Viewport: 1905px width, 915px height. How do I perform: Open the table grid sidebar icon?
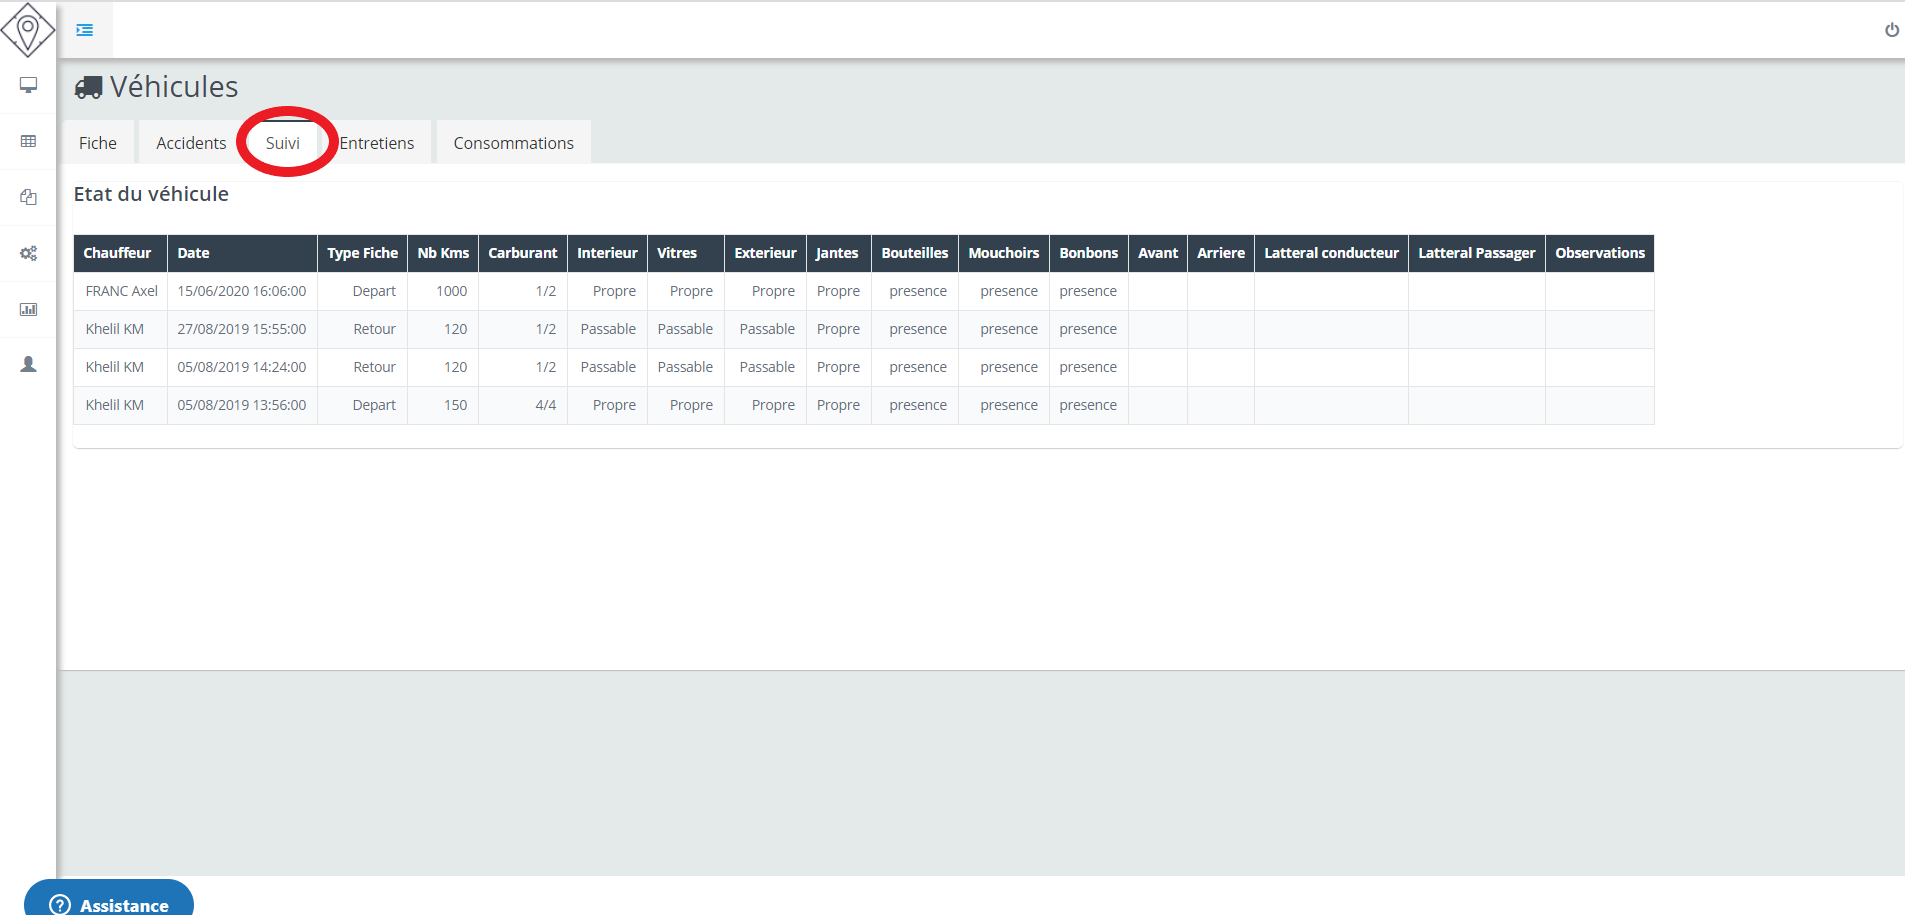tap(28, 141)
